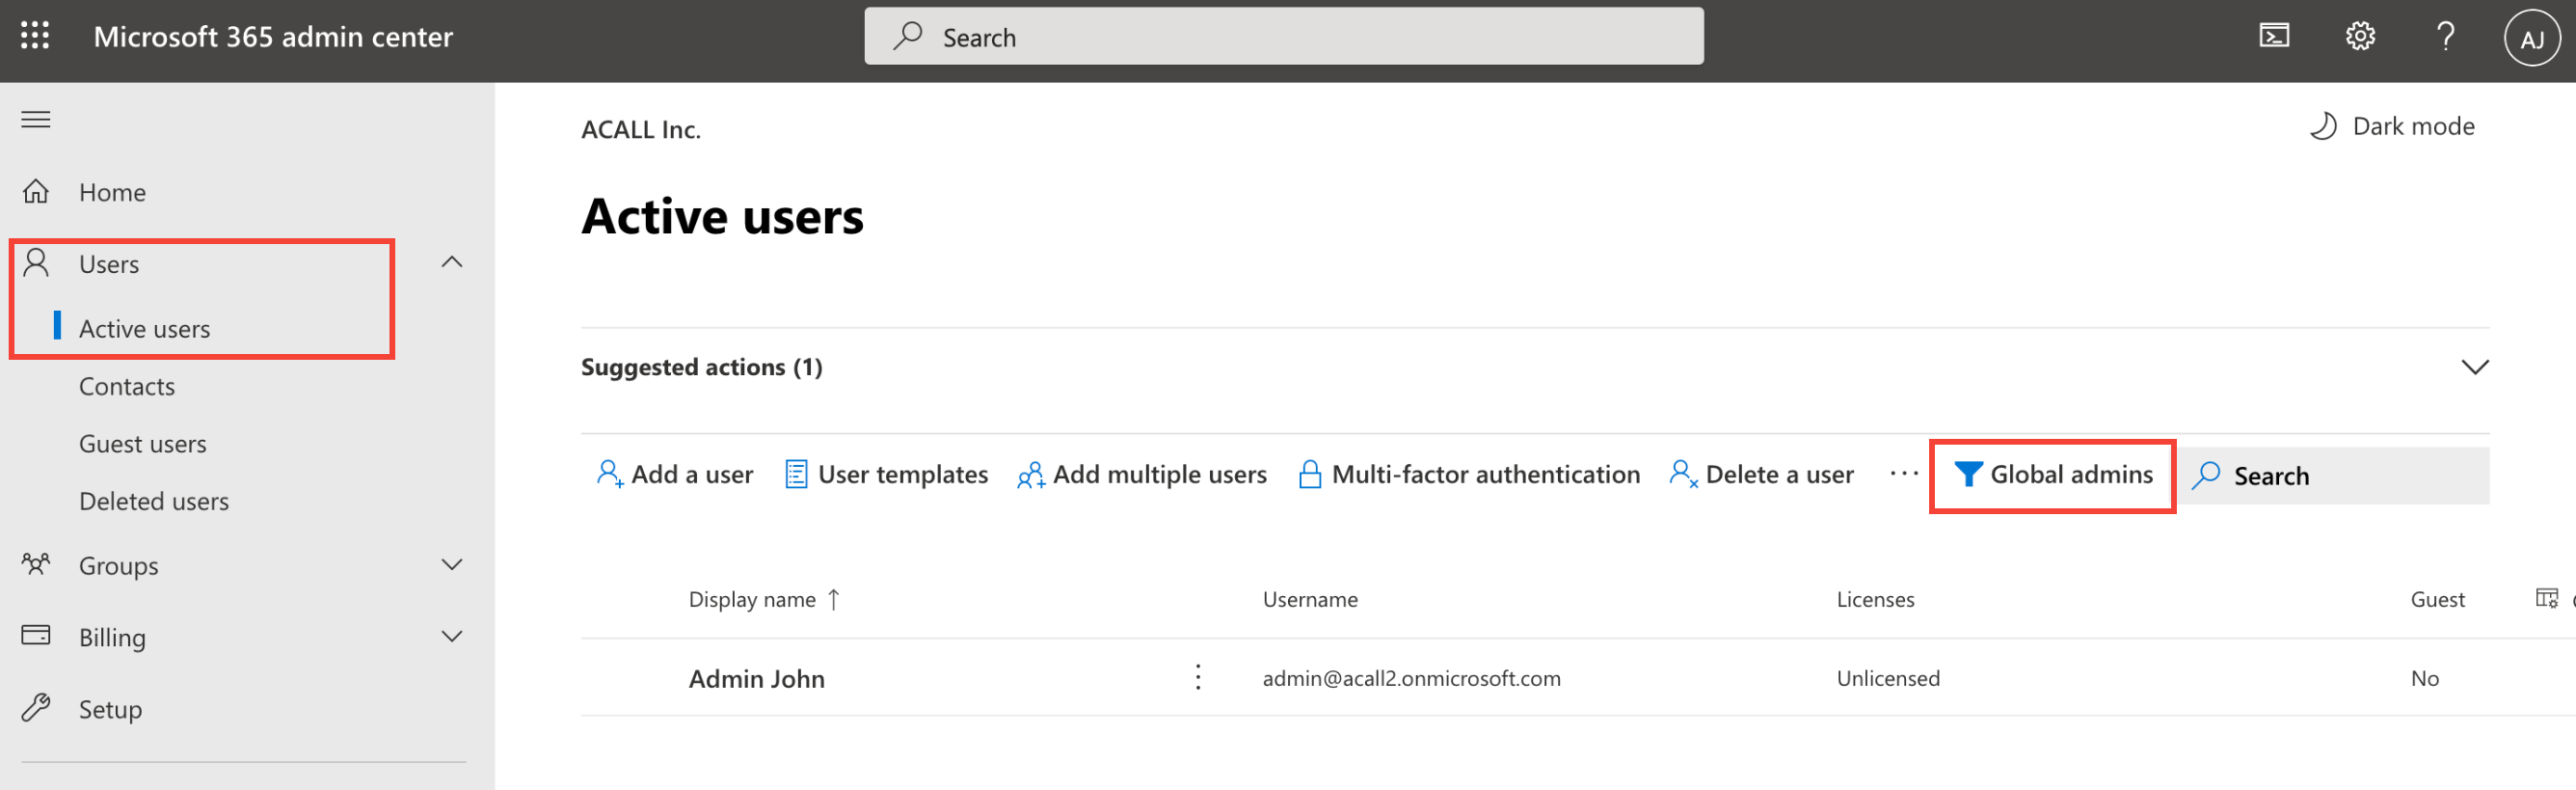Click the filter funnel icon
Screen dimensions: 2576x790
pyautogui.click(x=1967, y=474)
